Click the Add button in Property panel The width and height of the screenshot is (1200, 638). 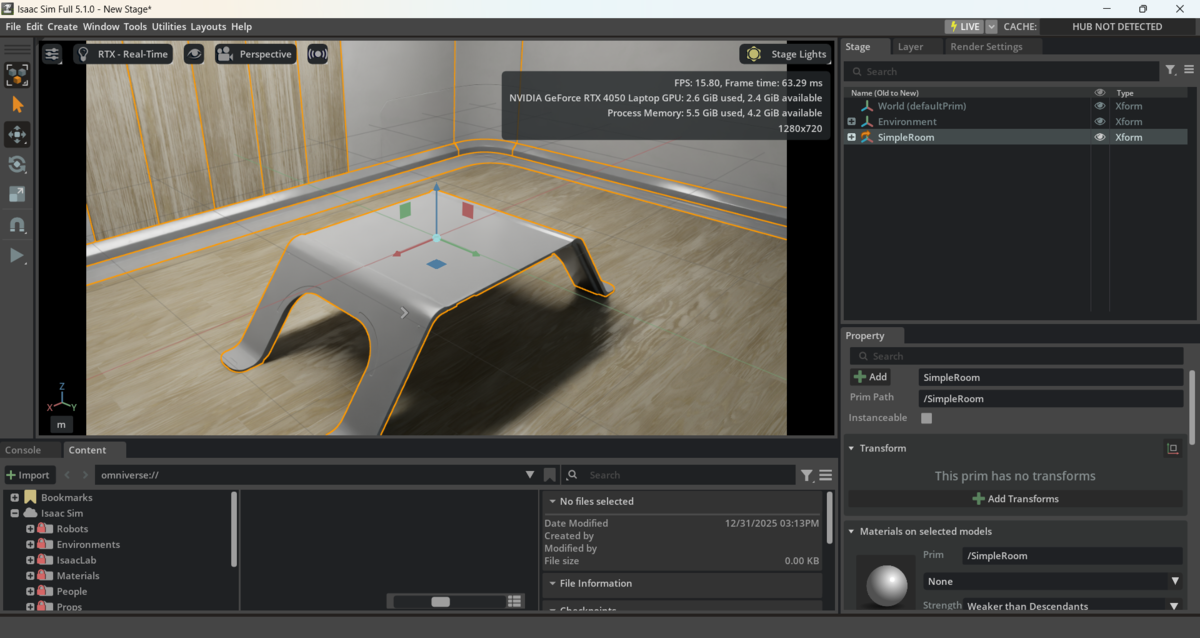coord(870,377)
